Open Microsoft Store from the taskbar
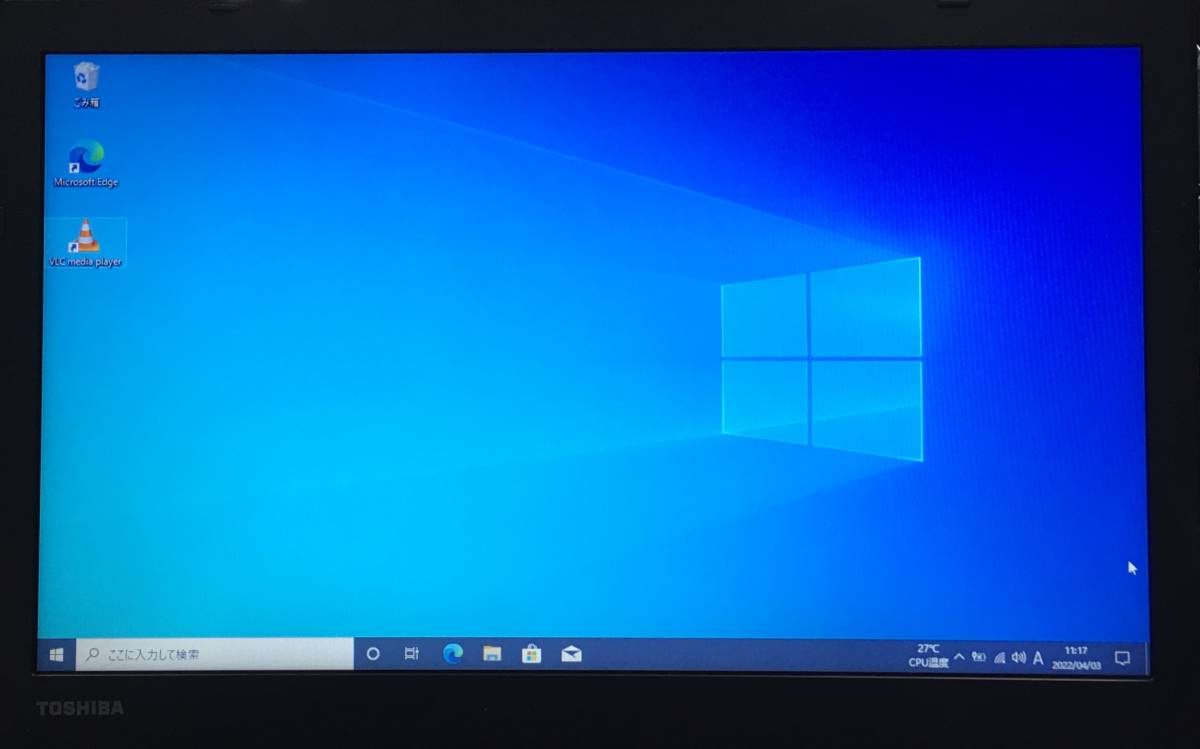This screenshot has width=1200, height=749. coord(531,654)
